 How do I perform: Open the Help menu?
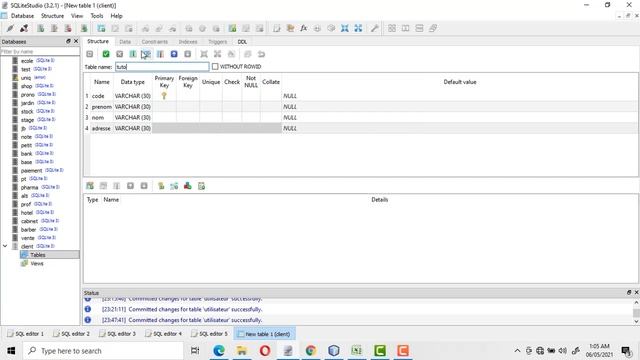click(x=116, y=16)
